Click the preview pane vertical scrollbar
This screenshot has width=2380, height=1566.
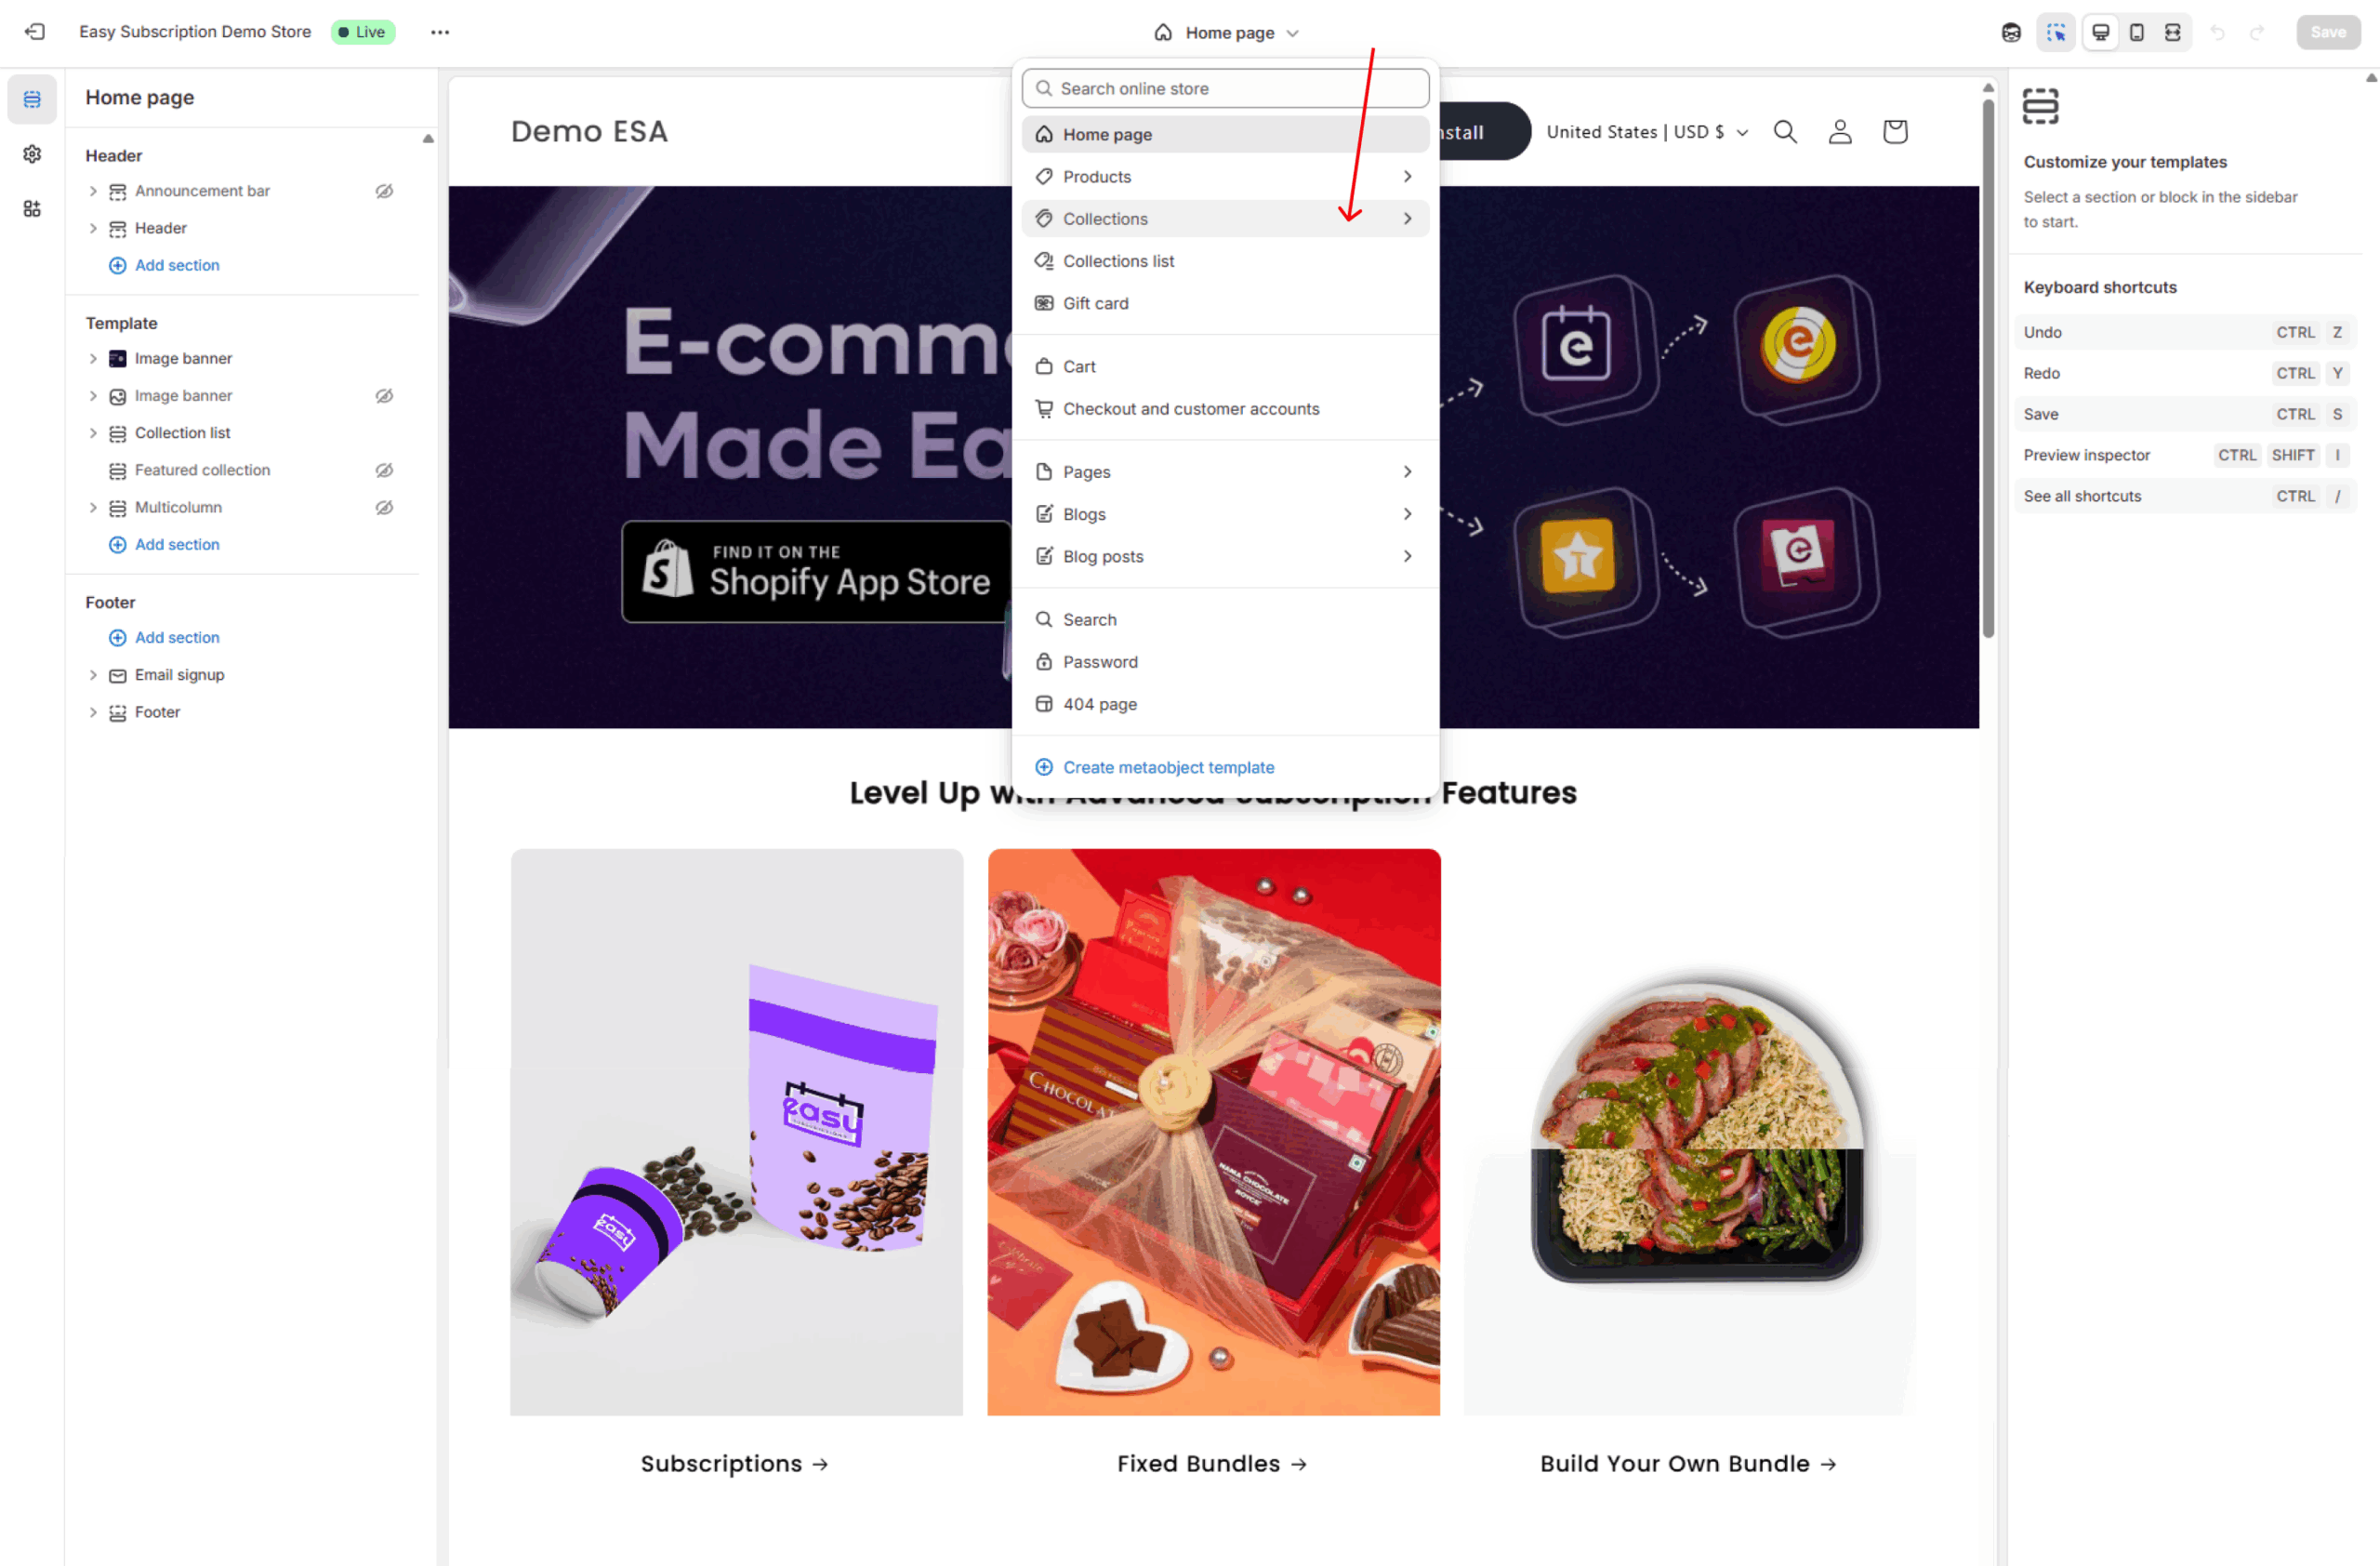tap(1988, 366)
